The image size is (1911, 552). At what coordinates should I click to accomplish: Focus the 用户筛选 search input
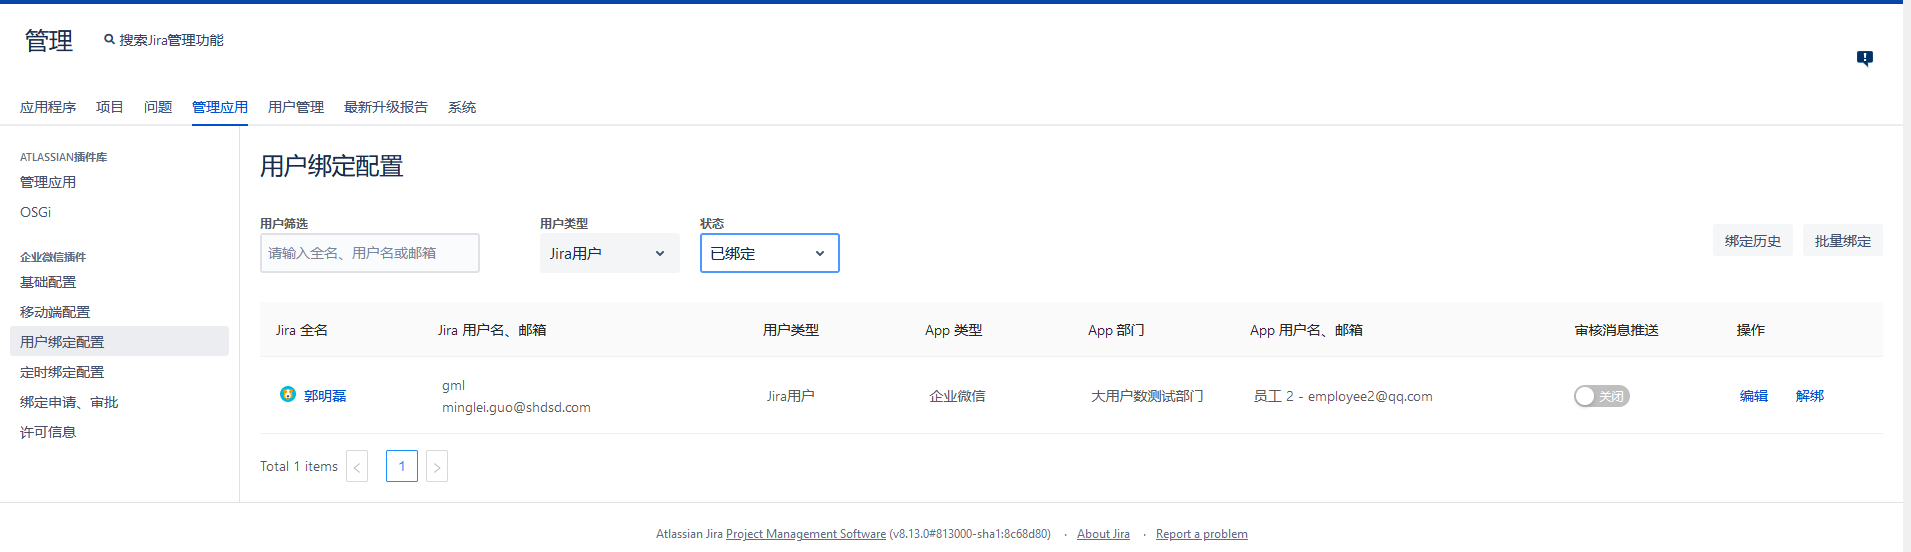[x=369, y=254]
